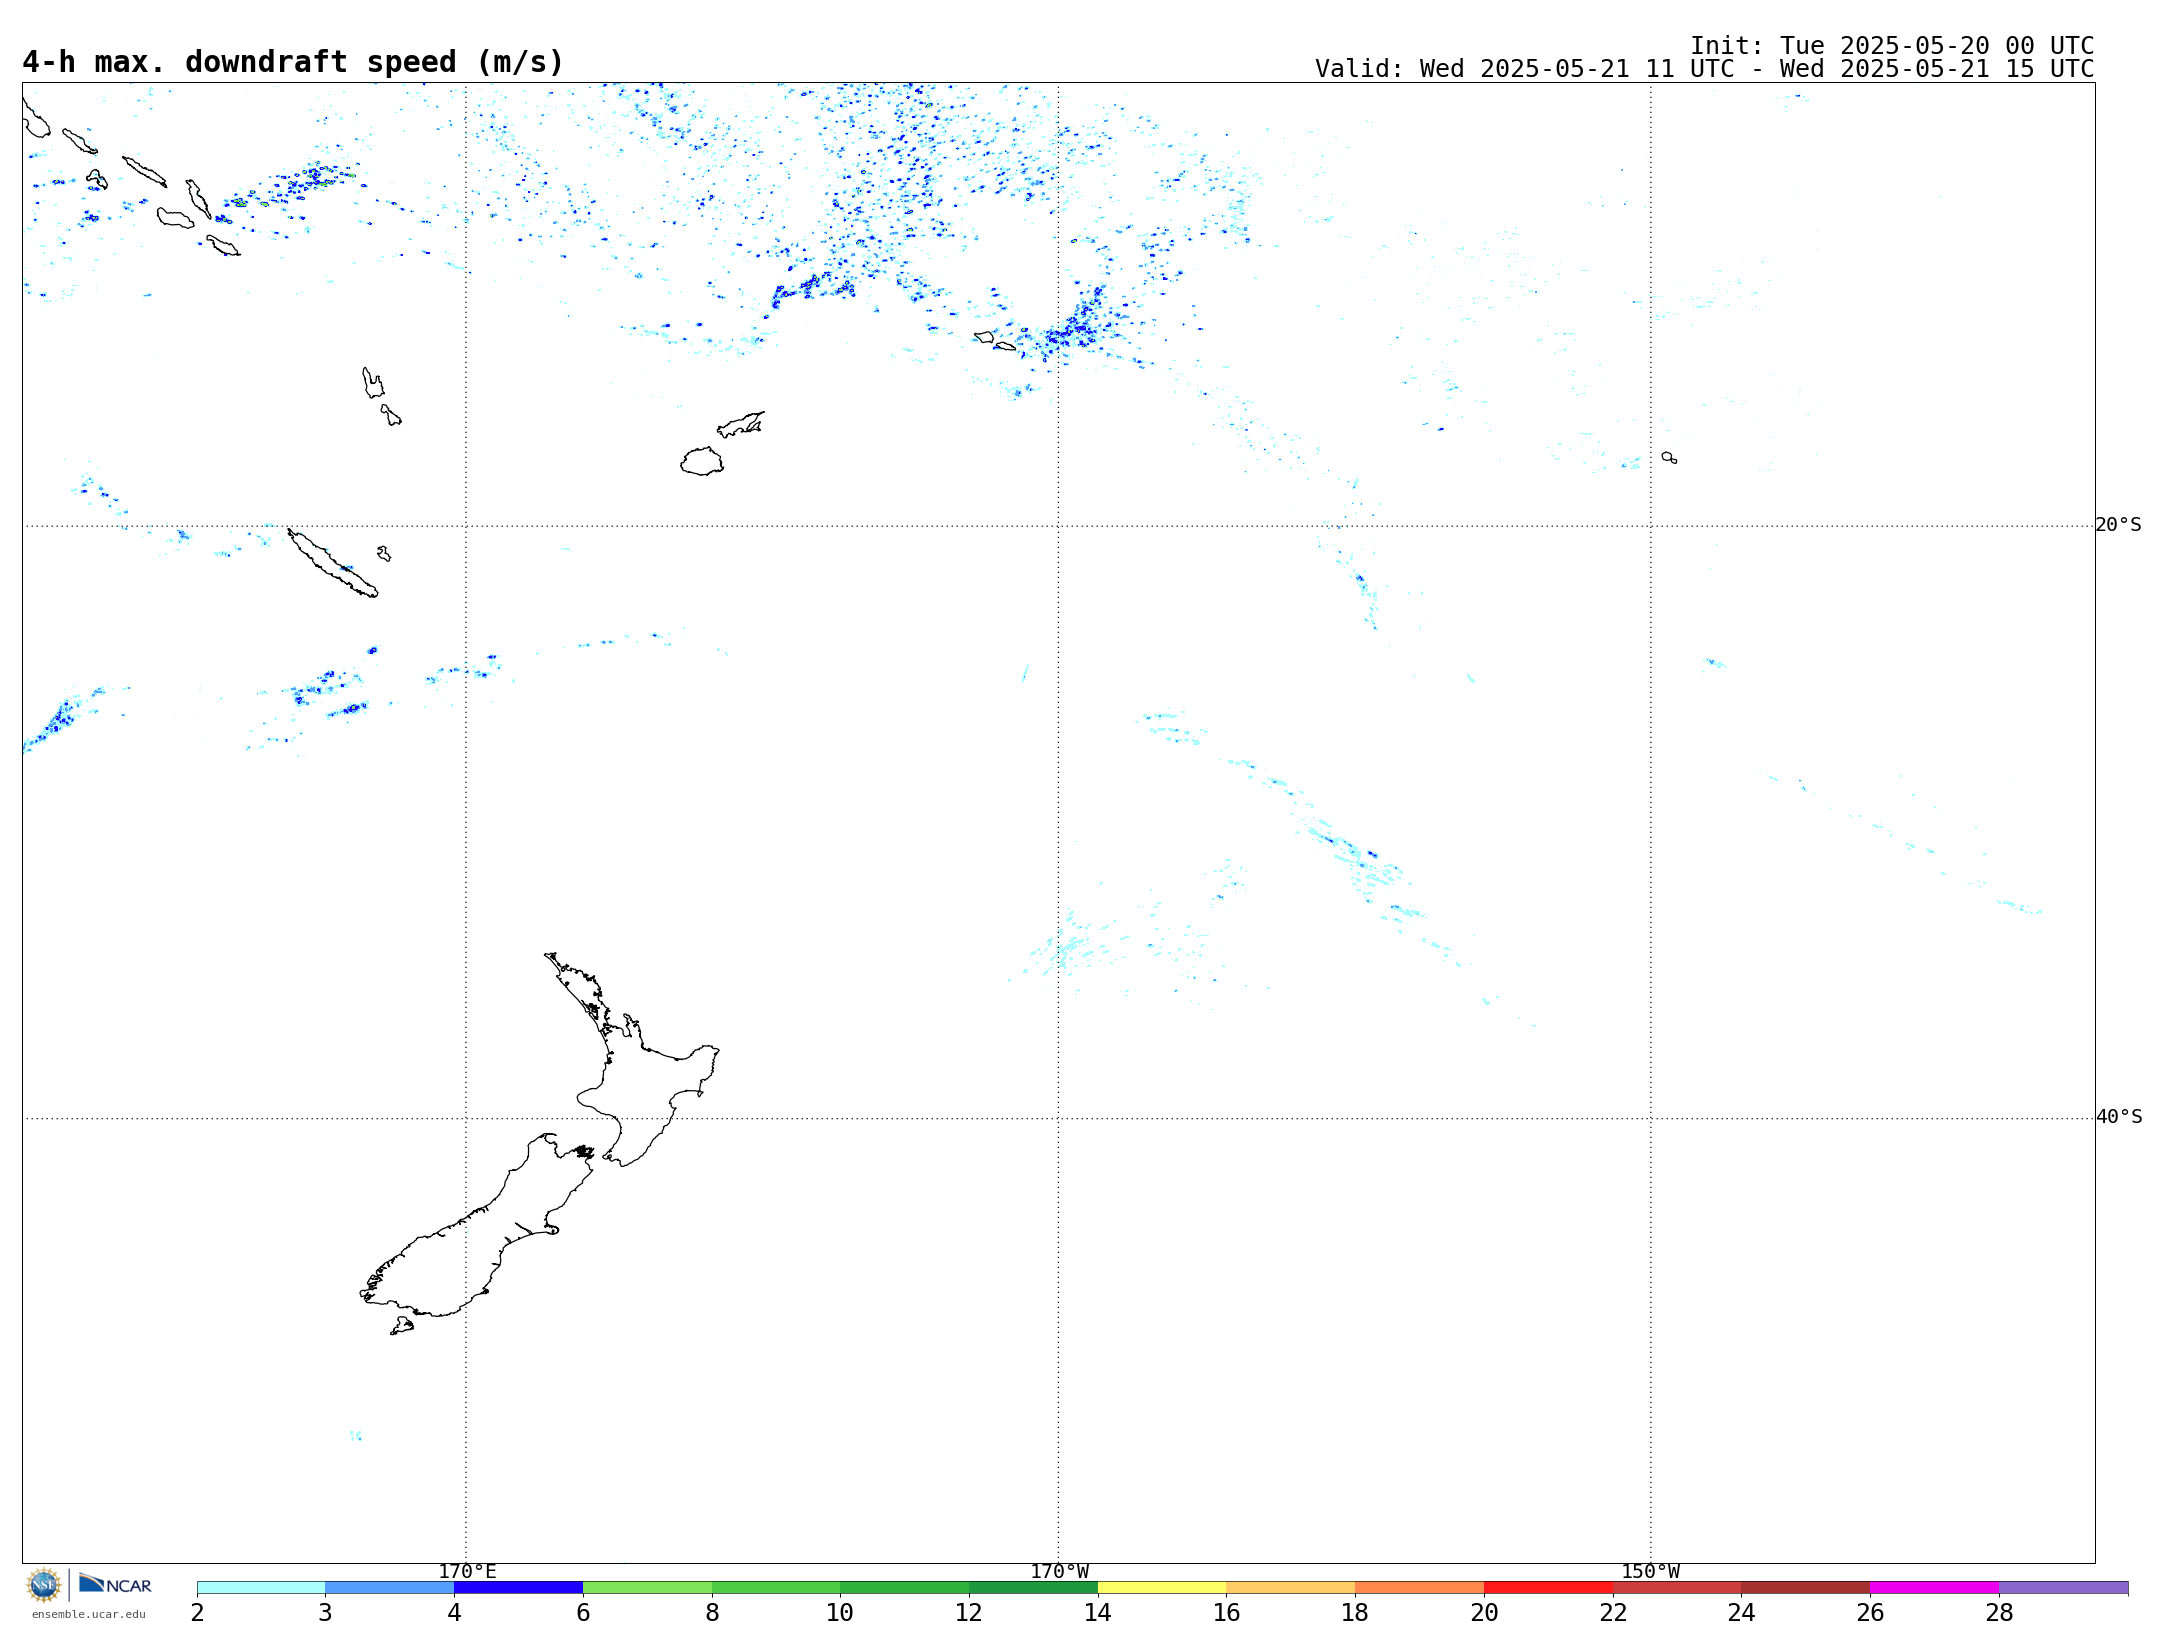
Task: Select the light orange 16–18 colorbar swatch
Action: click(1291, 1587)
